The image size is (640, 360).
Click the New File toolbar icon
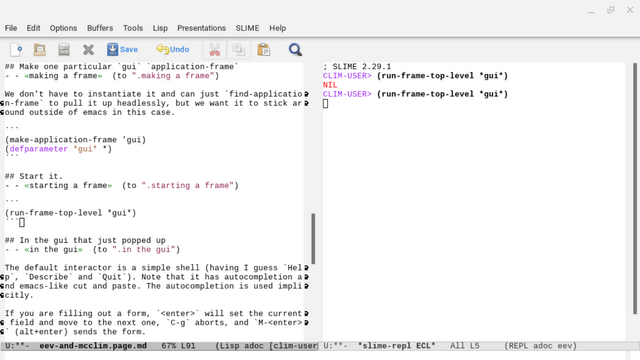pos(16,50)
